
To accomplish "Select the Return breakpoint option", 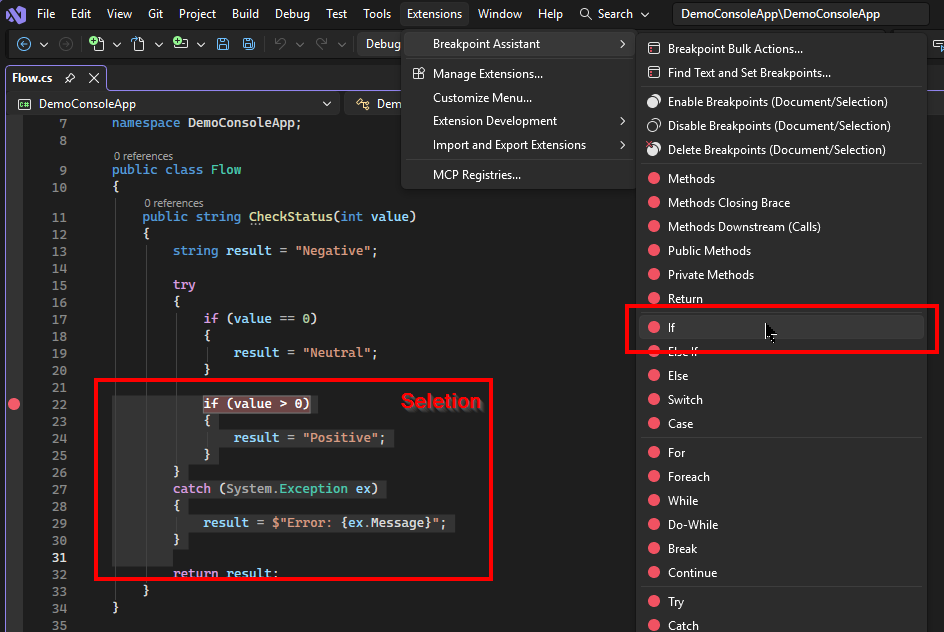I will coord(781,299).
